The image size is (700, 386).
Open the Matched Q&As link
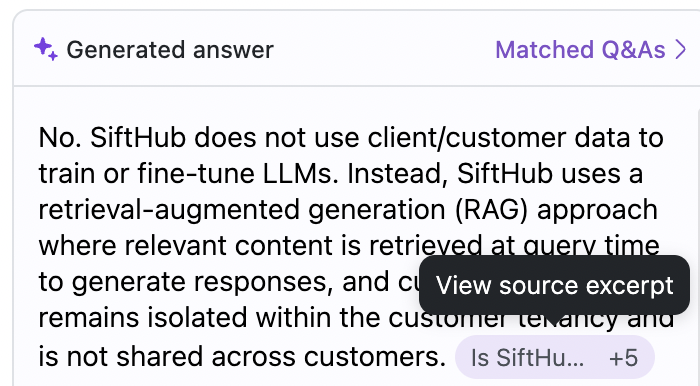[x=580, y=50]
